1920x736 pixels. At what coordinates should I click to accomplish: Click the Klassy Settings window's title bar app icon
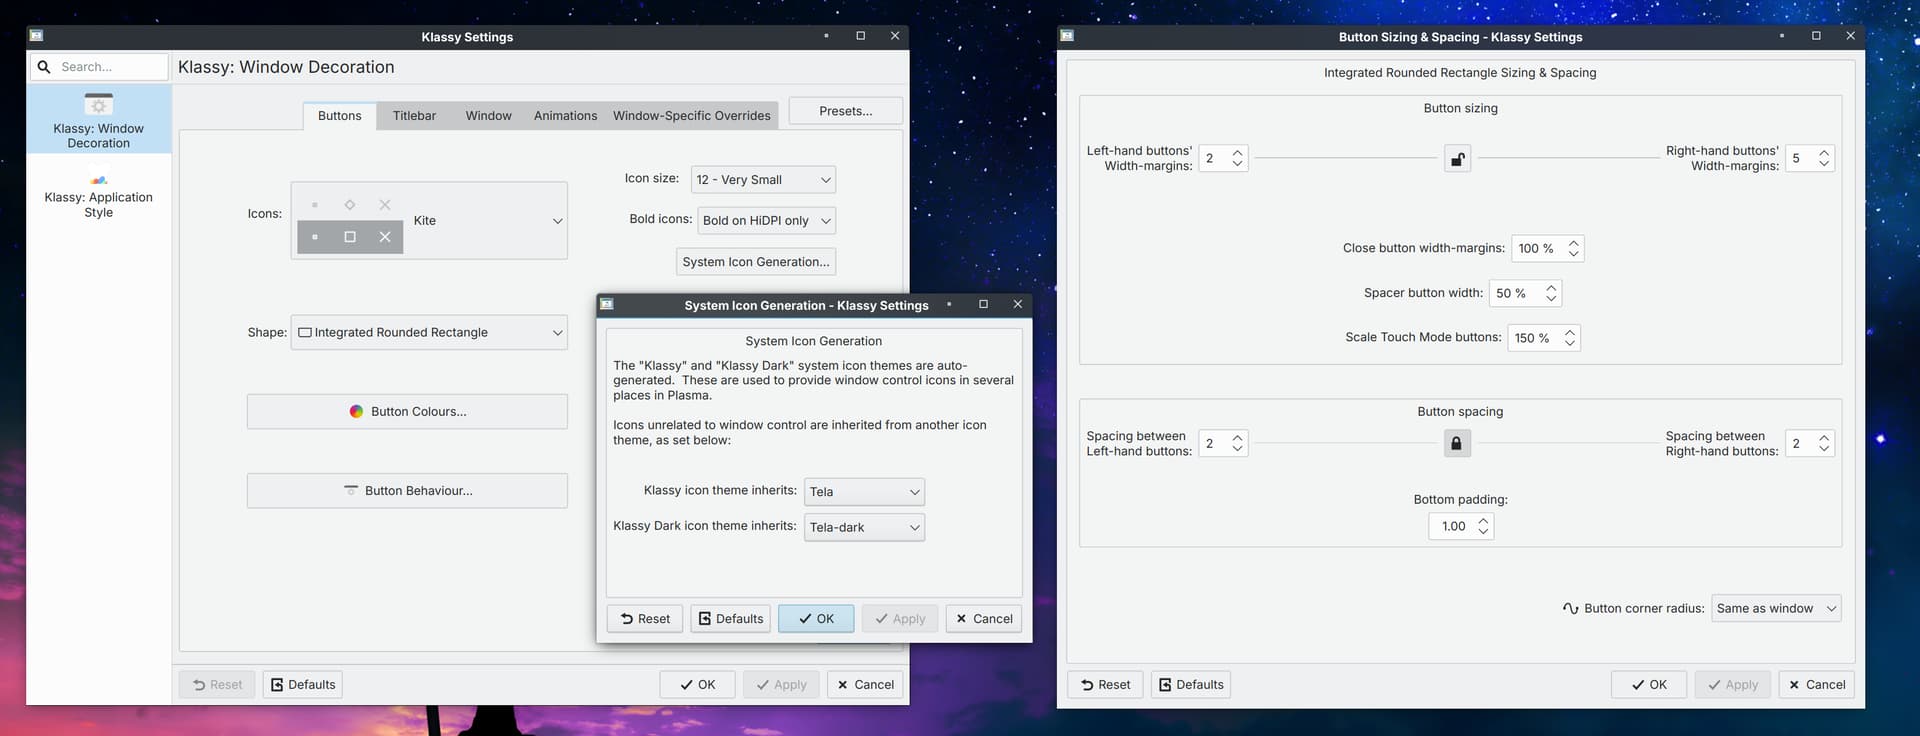pyautogui.click(x=37, y=36)
